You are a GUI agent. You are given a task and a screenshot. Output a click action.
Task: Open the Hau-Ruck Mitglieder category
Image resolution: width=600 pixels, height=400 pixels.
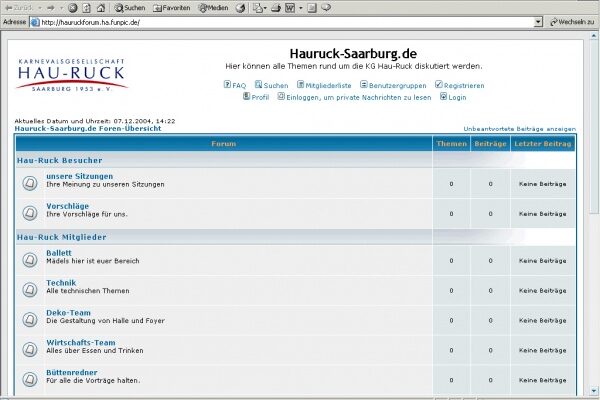tap(61, 237)
